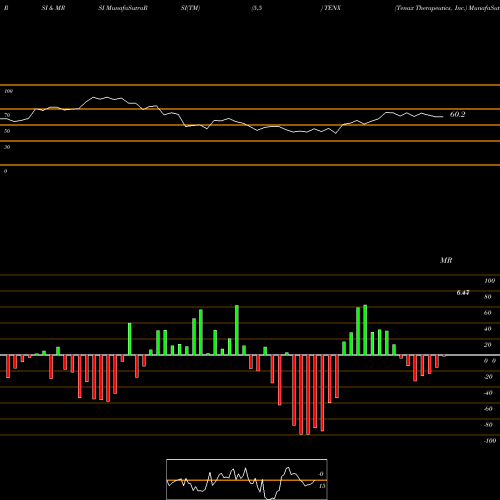Click the Tenax Therapeutics company name text
The image size is (500, 500).
431,8
